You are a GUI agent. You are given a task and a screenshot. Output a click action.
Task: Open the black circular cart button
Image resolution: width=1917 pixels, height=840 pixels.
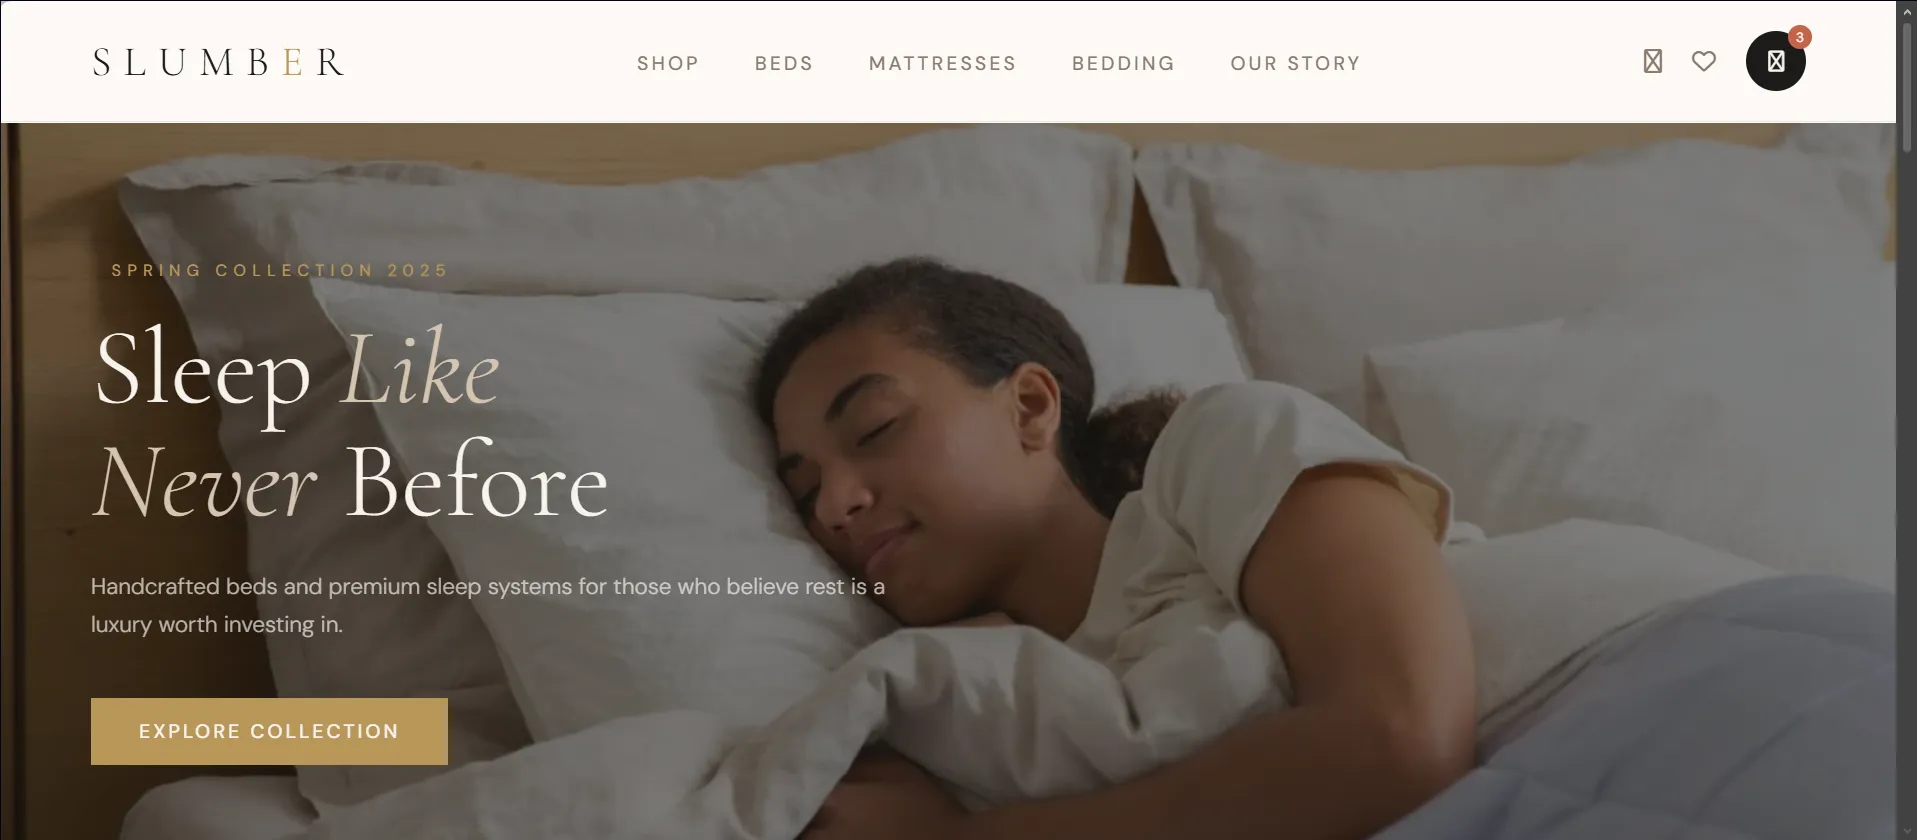coord(1775,62)
